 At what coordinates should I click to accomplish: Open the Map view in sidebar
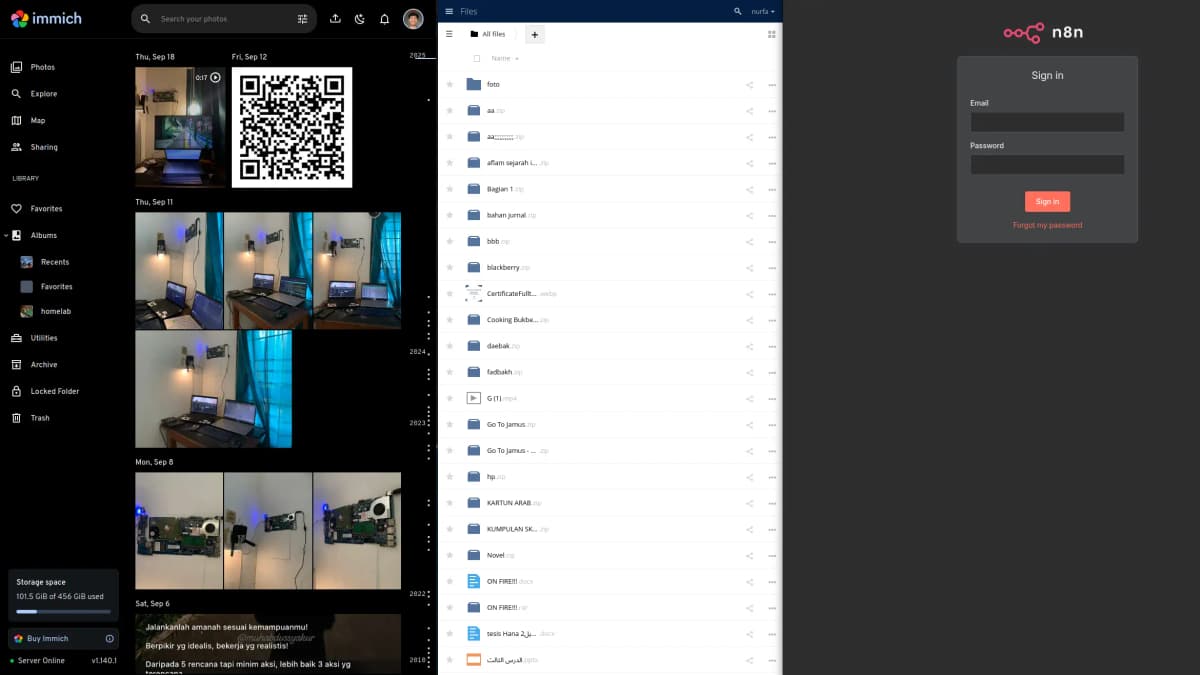pos(37,121)
